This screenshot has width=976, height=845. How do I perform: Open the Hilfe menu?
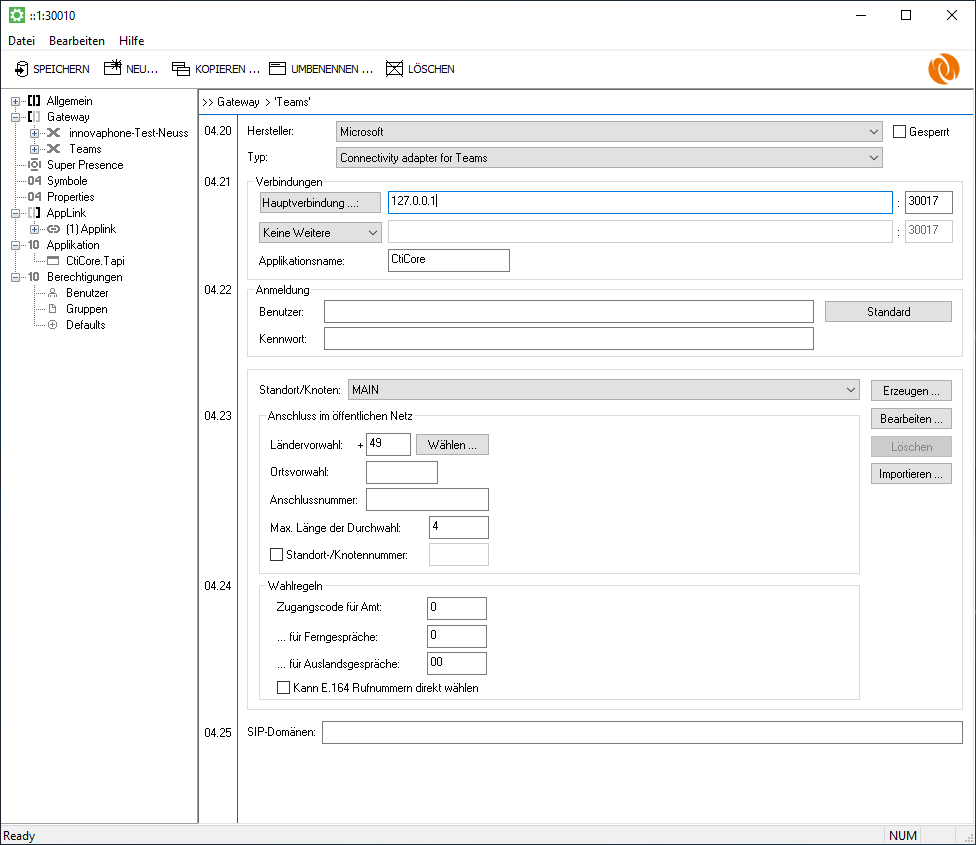(131, 41)
